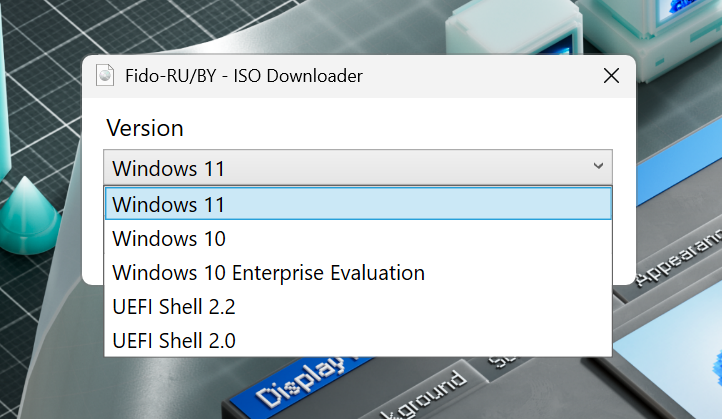Close the Fido ISO Downloader window

point(611,76)
